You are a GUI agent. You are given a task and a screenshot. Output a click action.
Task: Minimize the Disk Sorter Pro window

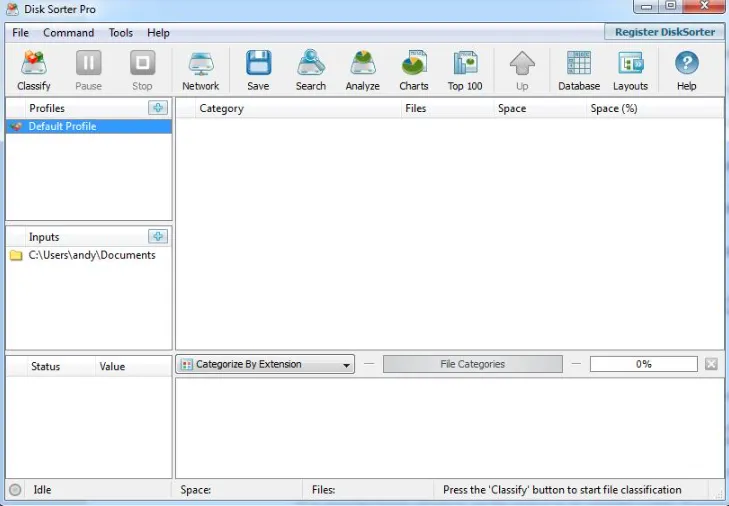[x=645, y=6]
